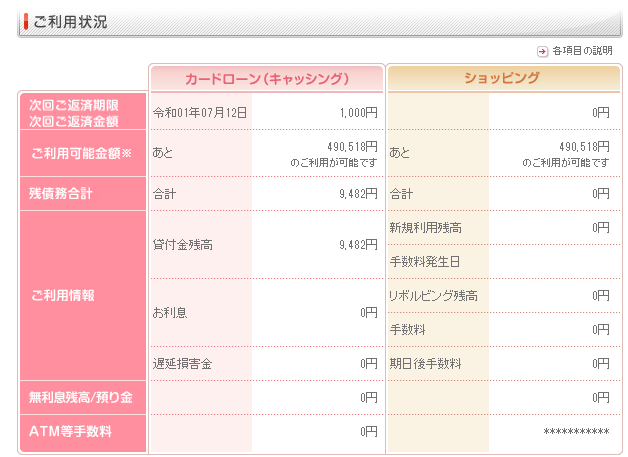Click the 新規利用残高 label
Image resolution: width=628 pixels, height=457 pixels.
pos(425,227)
